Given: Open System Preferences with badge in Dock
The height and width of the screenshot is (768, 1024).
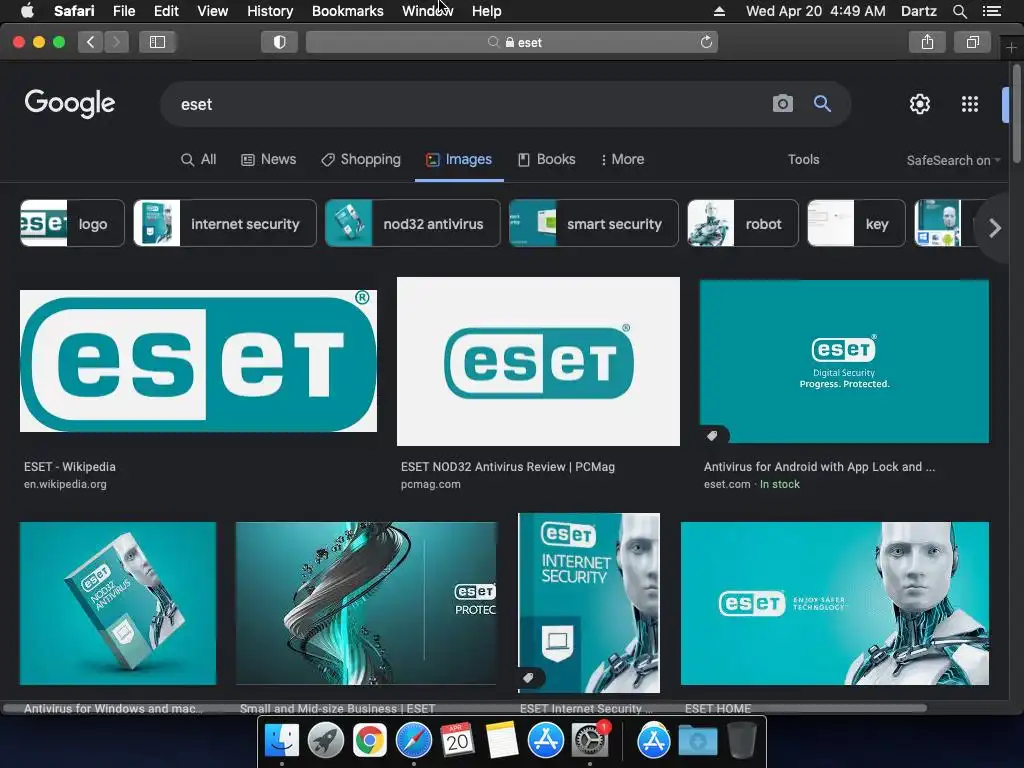Looking at the screenshot, I should [590, 741].
